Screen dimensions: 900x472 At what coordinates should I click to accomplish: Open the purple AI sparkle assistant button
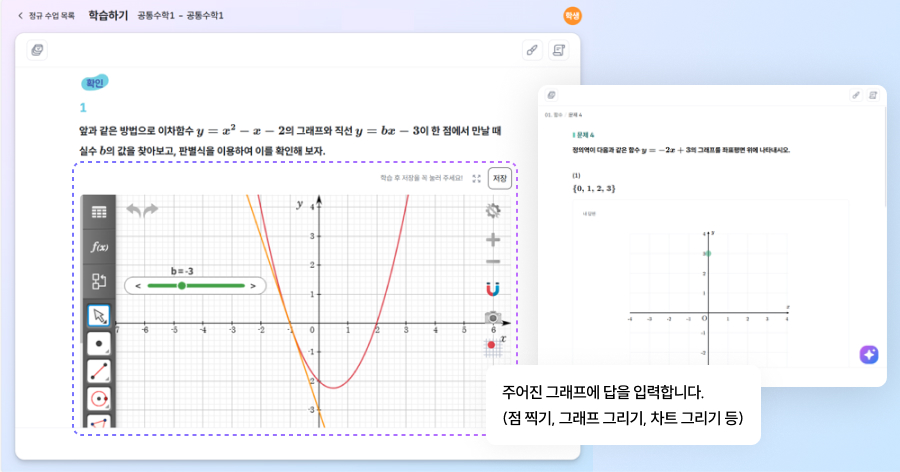pos(868,355)
